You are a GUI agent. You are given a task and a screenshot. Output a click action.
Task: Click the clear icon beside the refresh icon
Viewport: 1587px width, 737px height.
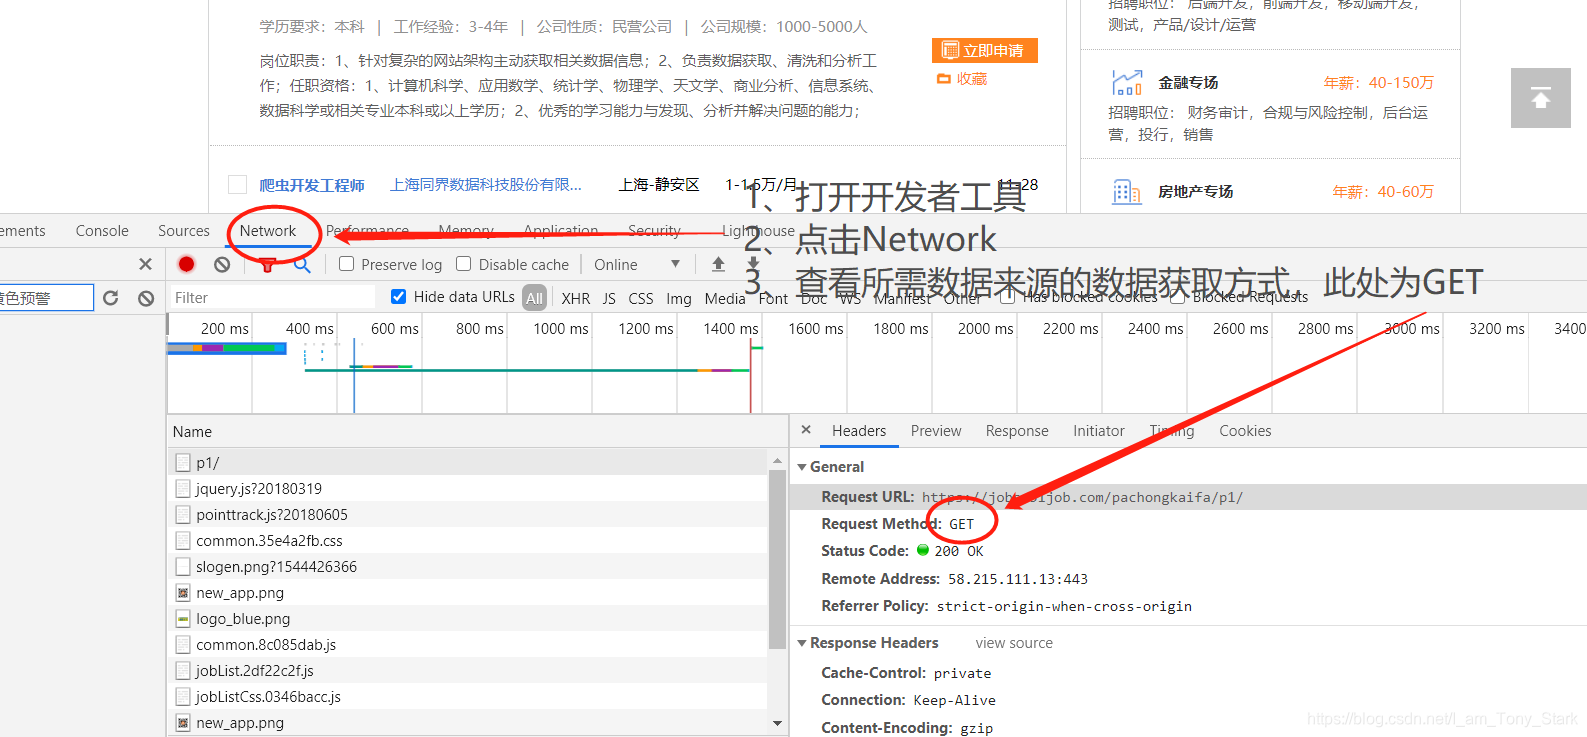pyautogui.click(x=146, y=298)
